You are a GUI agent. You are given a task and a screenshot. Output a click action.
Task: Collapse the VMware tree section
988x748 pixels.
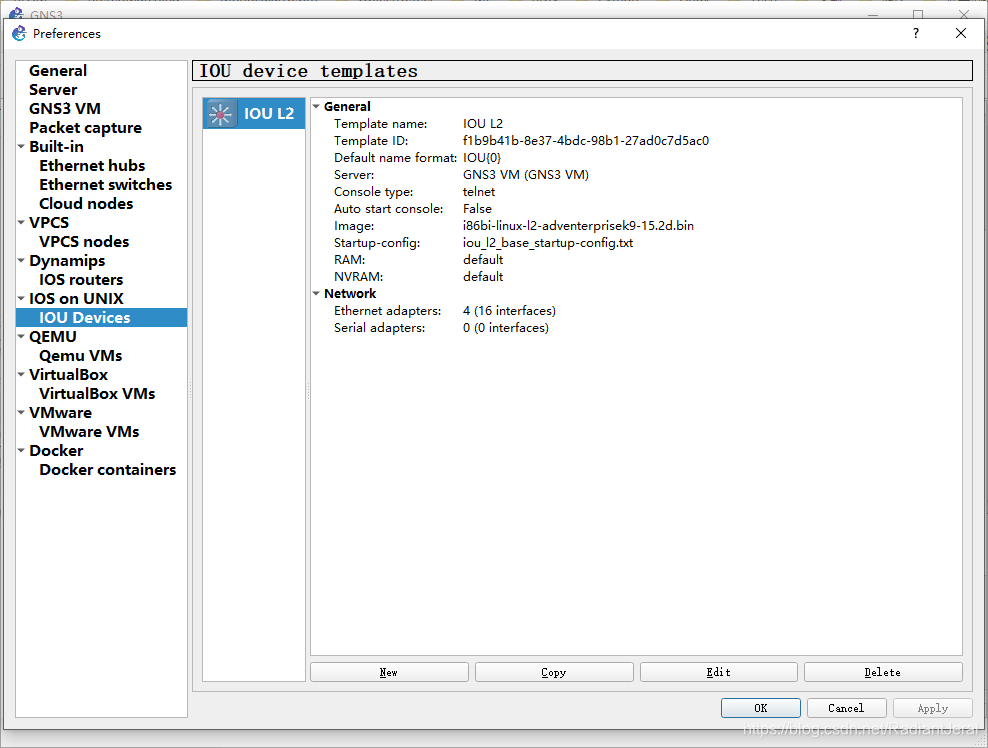click(21, 412)
